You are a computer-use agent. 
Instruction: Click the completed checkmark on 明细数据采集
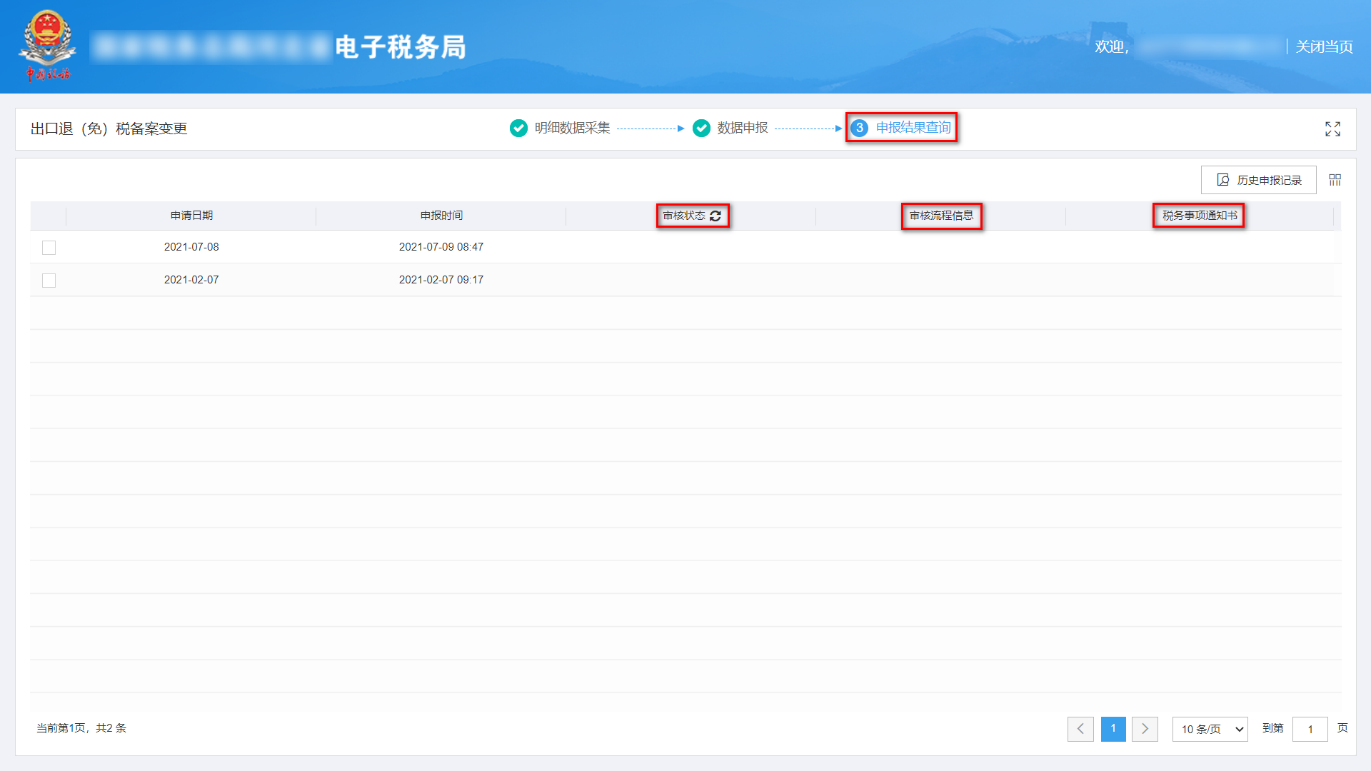pos(518,128)
